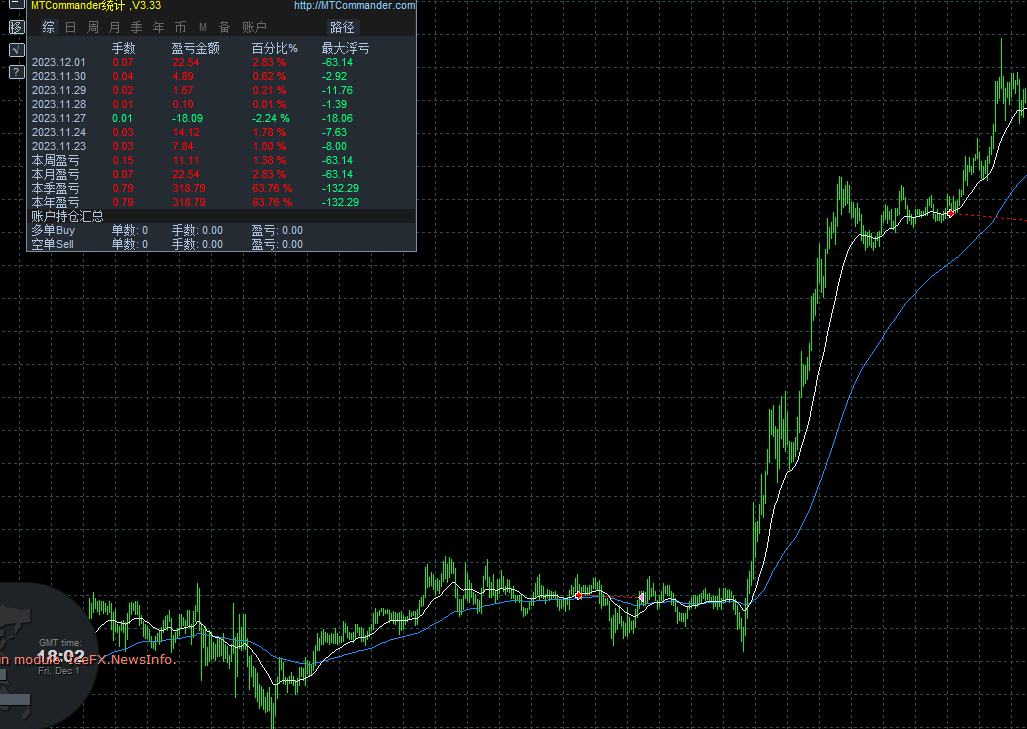Select the 2023.11.29 row date
Viewport: 1027px width, 729px height.
pyautogui.click(x=58, y=90)
